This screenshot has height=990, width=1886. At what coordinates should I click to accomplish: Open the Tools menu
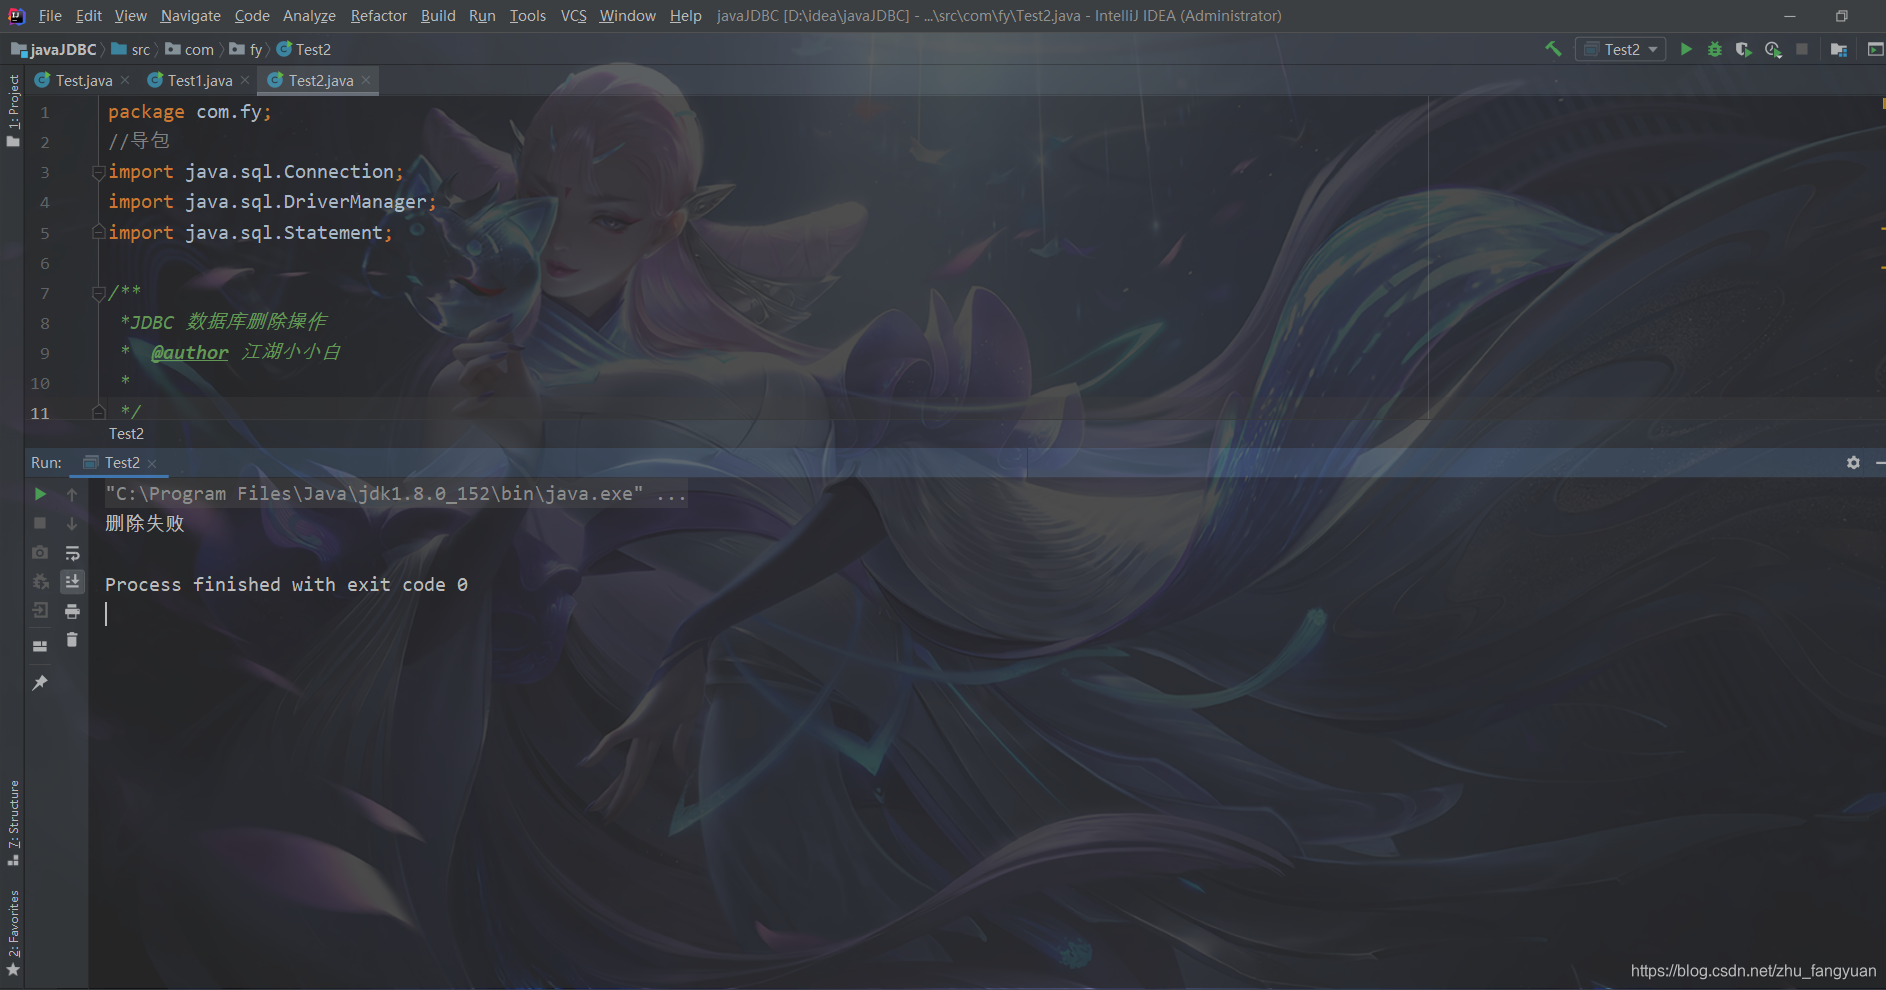(x=527, y=16)
